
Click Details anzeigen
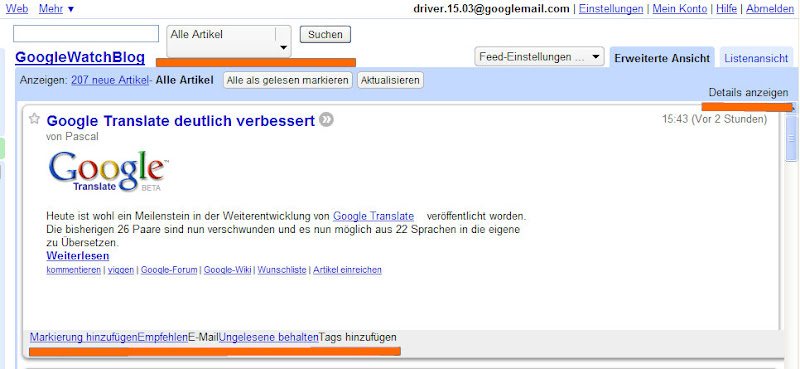click(x=748, y=93)
